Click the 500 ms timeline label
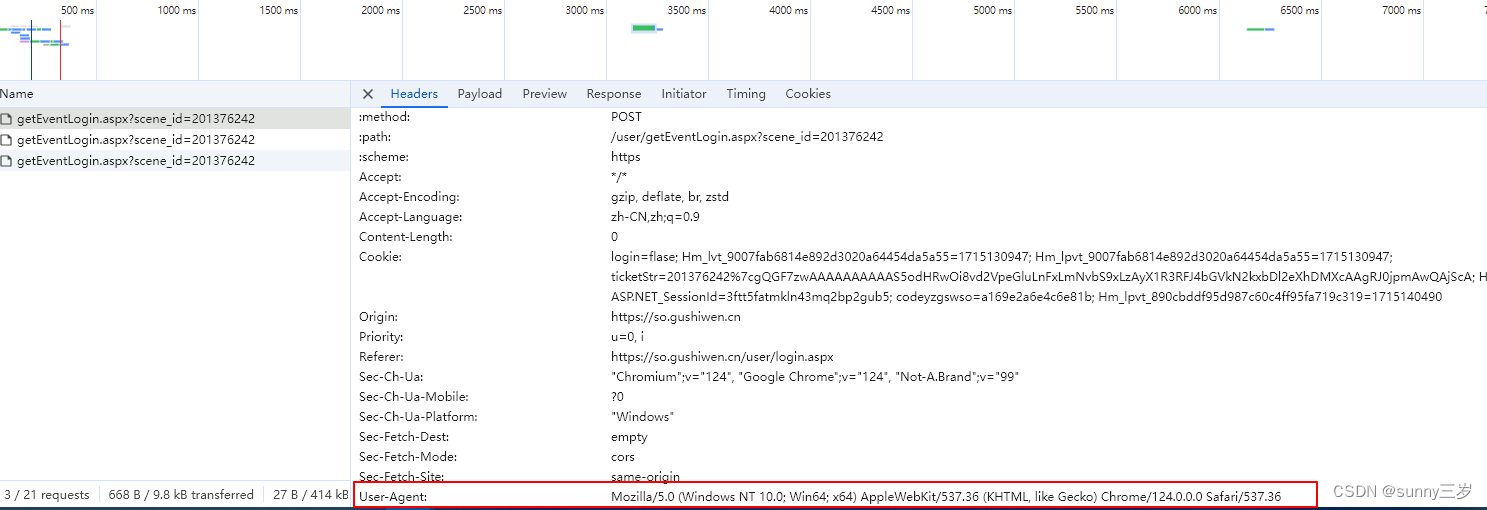The height and width of the screenshot is (510, 1487). (x=78, y=10)
